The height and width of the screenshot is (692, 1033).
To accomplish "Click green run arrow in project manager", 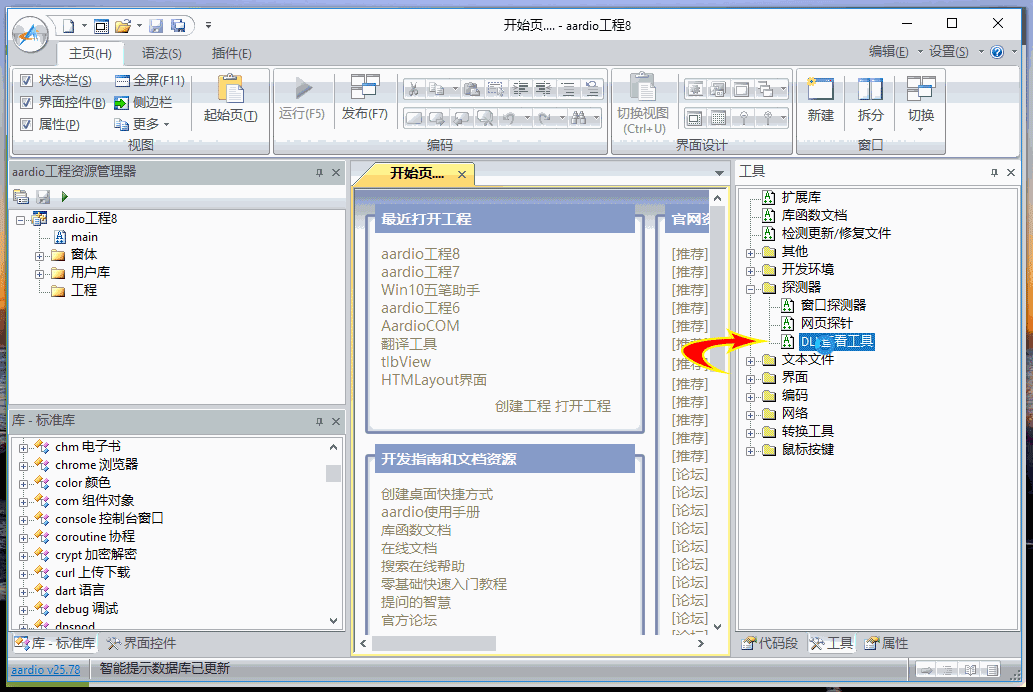I will [x=65, y=197].
